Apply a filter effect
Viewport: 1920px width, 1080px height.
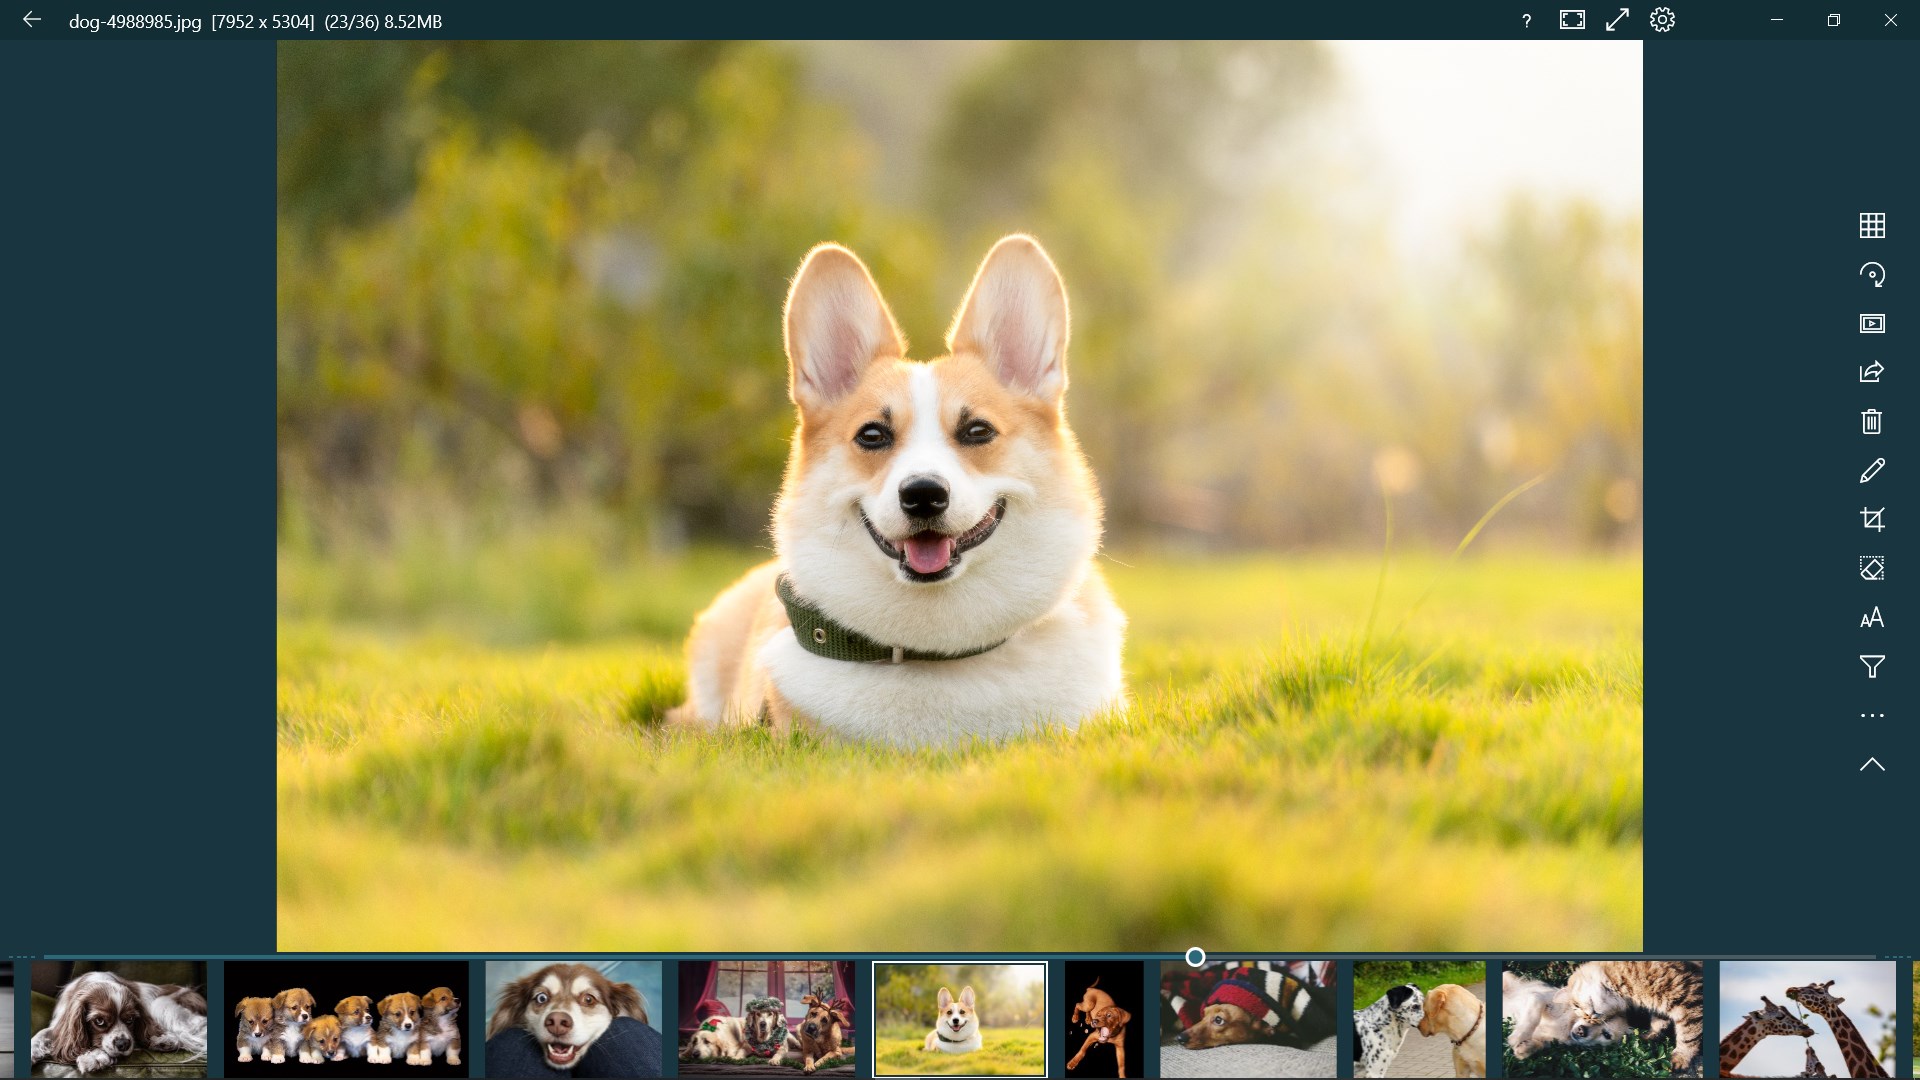coord(1874,666)
